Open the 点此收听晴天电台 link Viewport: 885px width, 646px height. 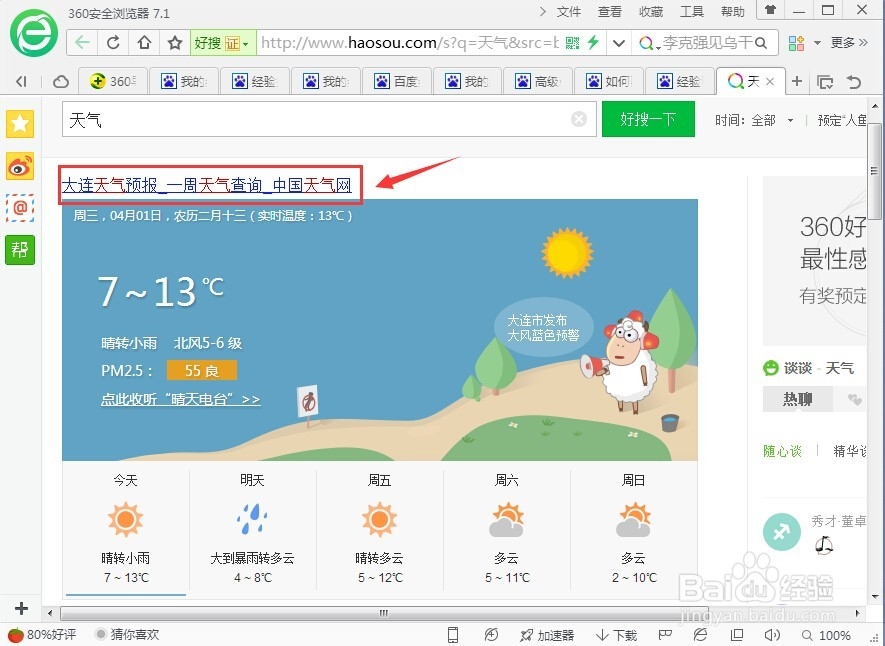click(181, 399)
